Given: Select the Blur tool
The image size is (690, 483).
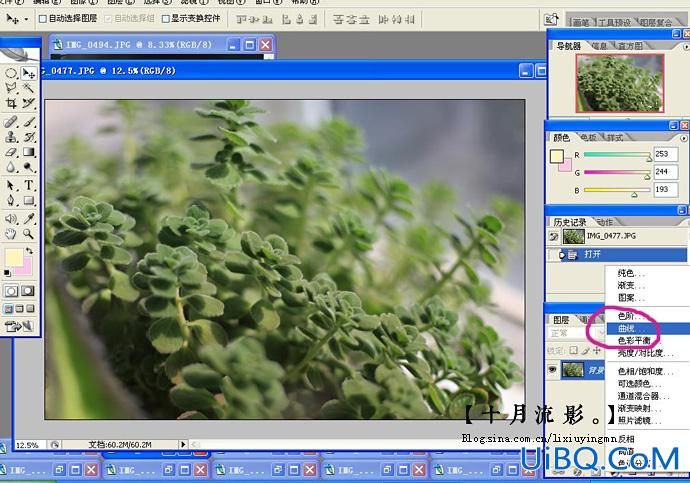Looking at the screenshot, I should pyautogui.click(x=11, y=167).
